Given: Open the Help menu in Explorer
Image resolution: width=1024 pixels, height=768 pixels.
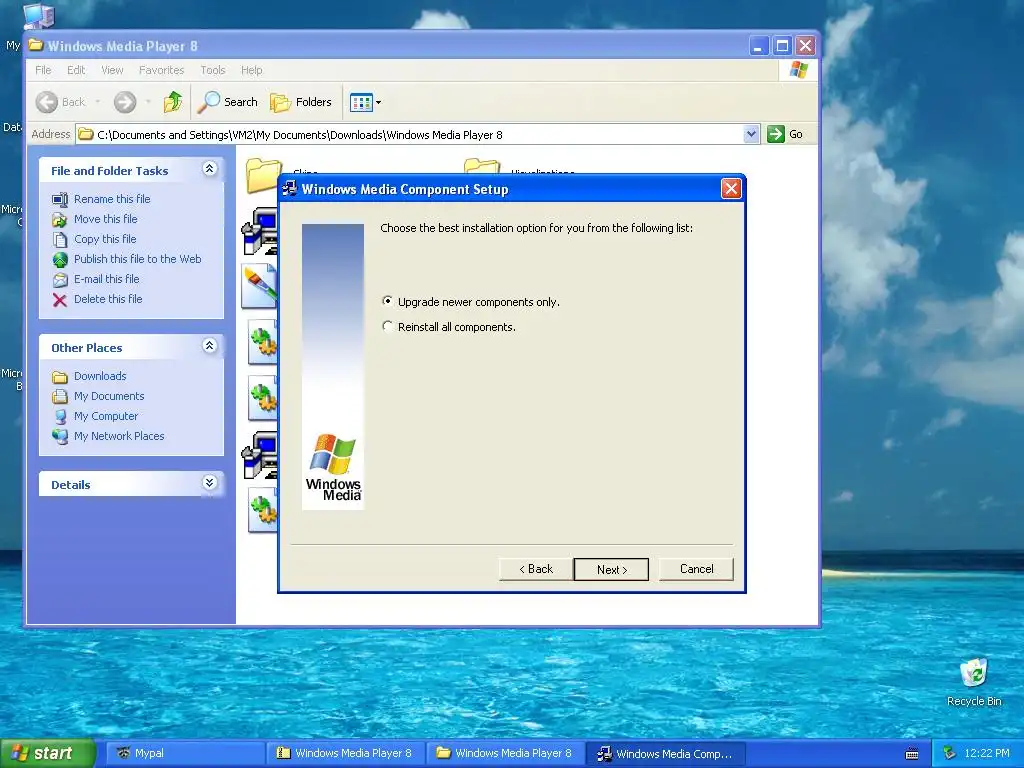Looking at the screenshot, I should coord(251,70).
